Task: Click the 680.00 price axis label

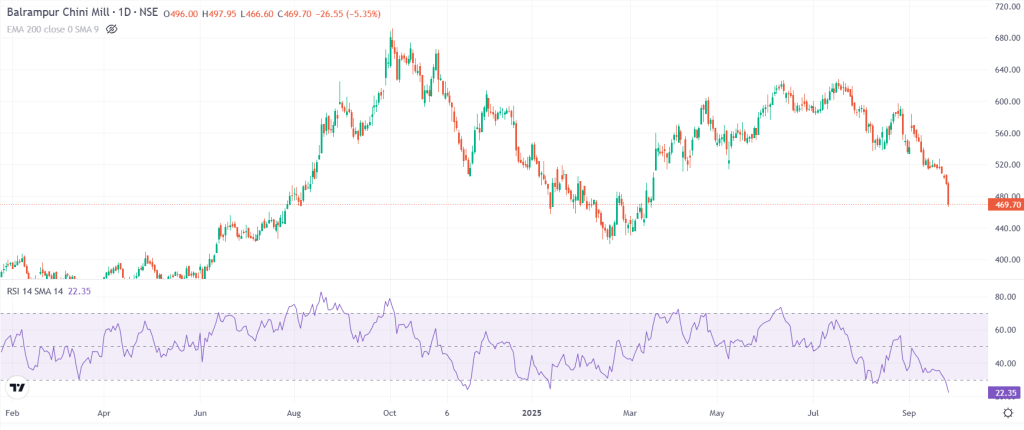Action: [x=1006, y=38]
